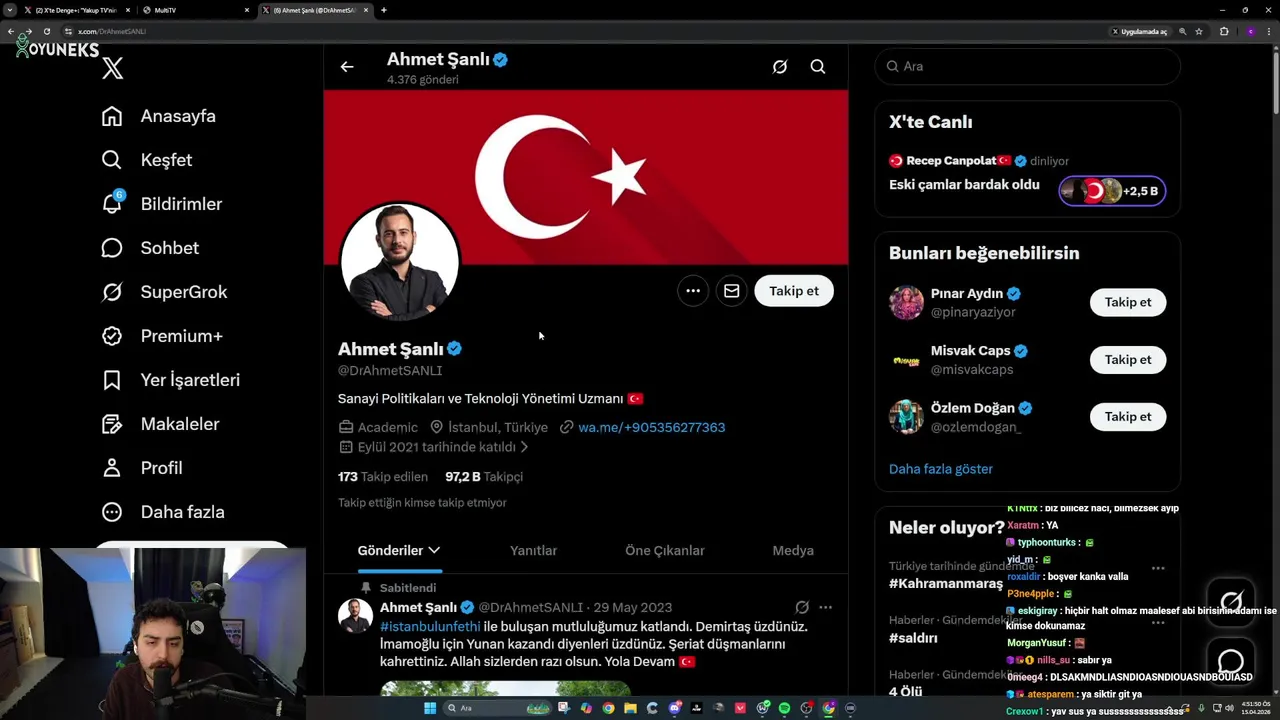
Task: Open browser extensions puzzle icon
Action: (1224, 31)
